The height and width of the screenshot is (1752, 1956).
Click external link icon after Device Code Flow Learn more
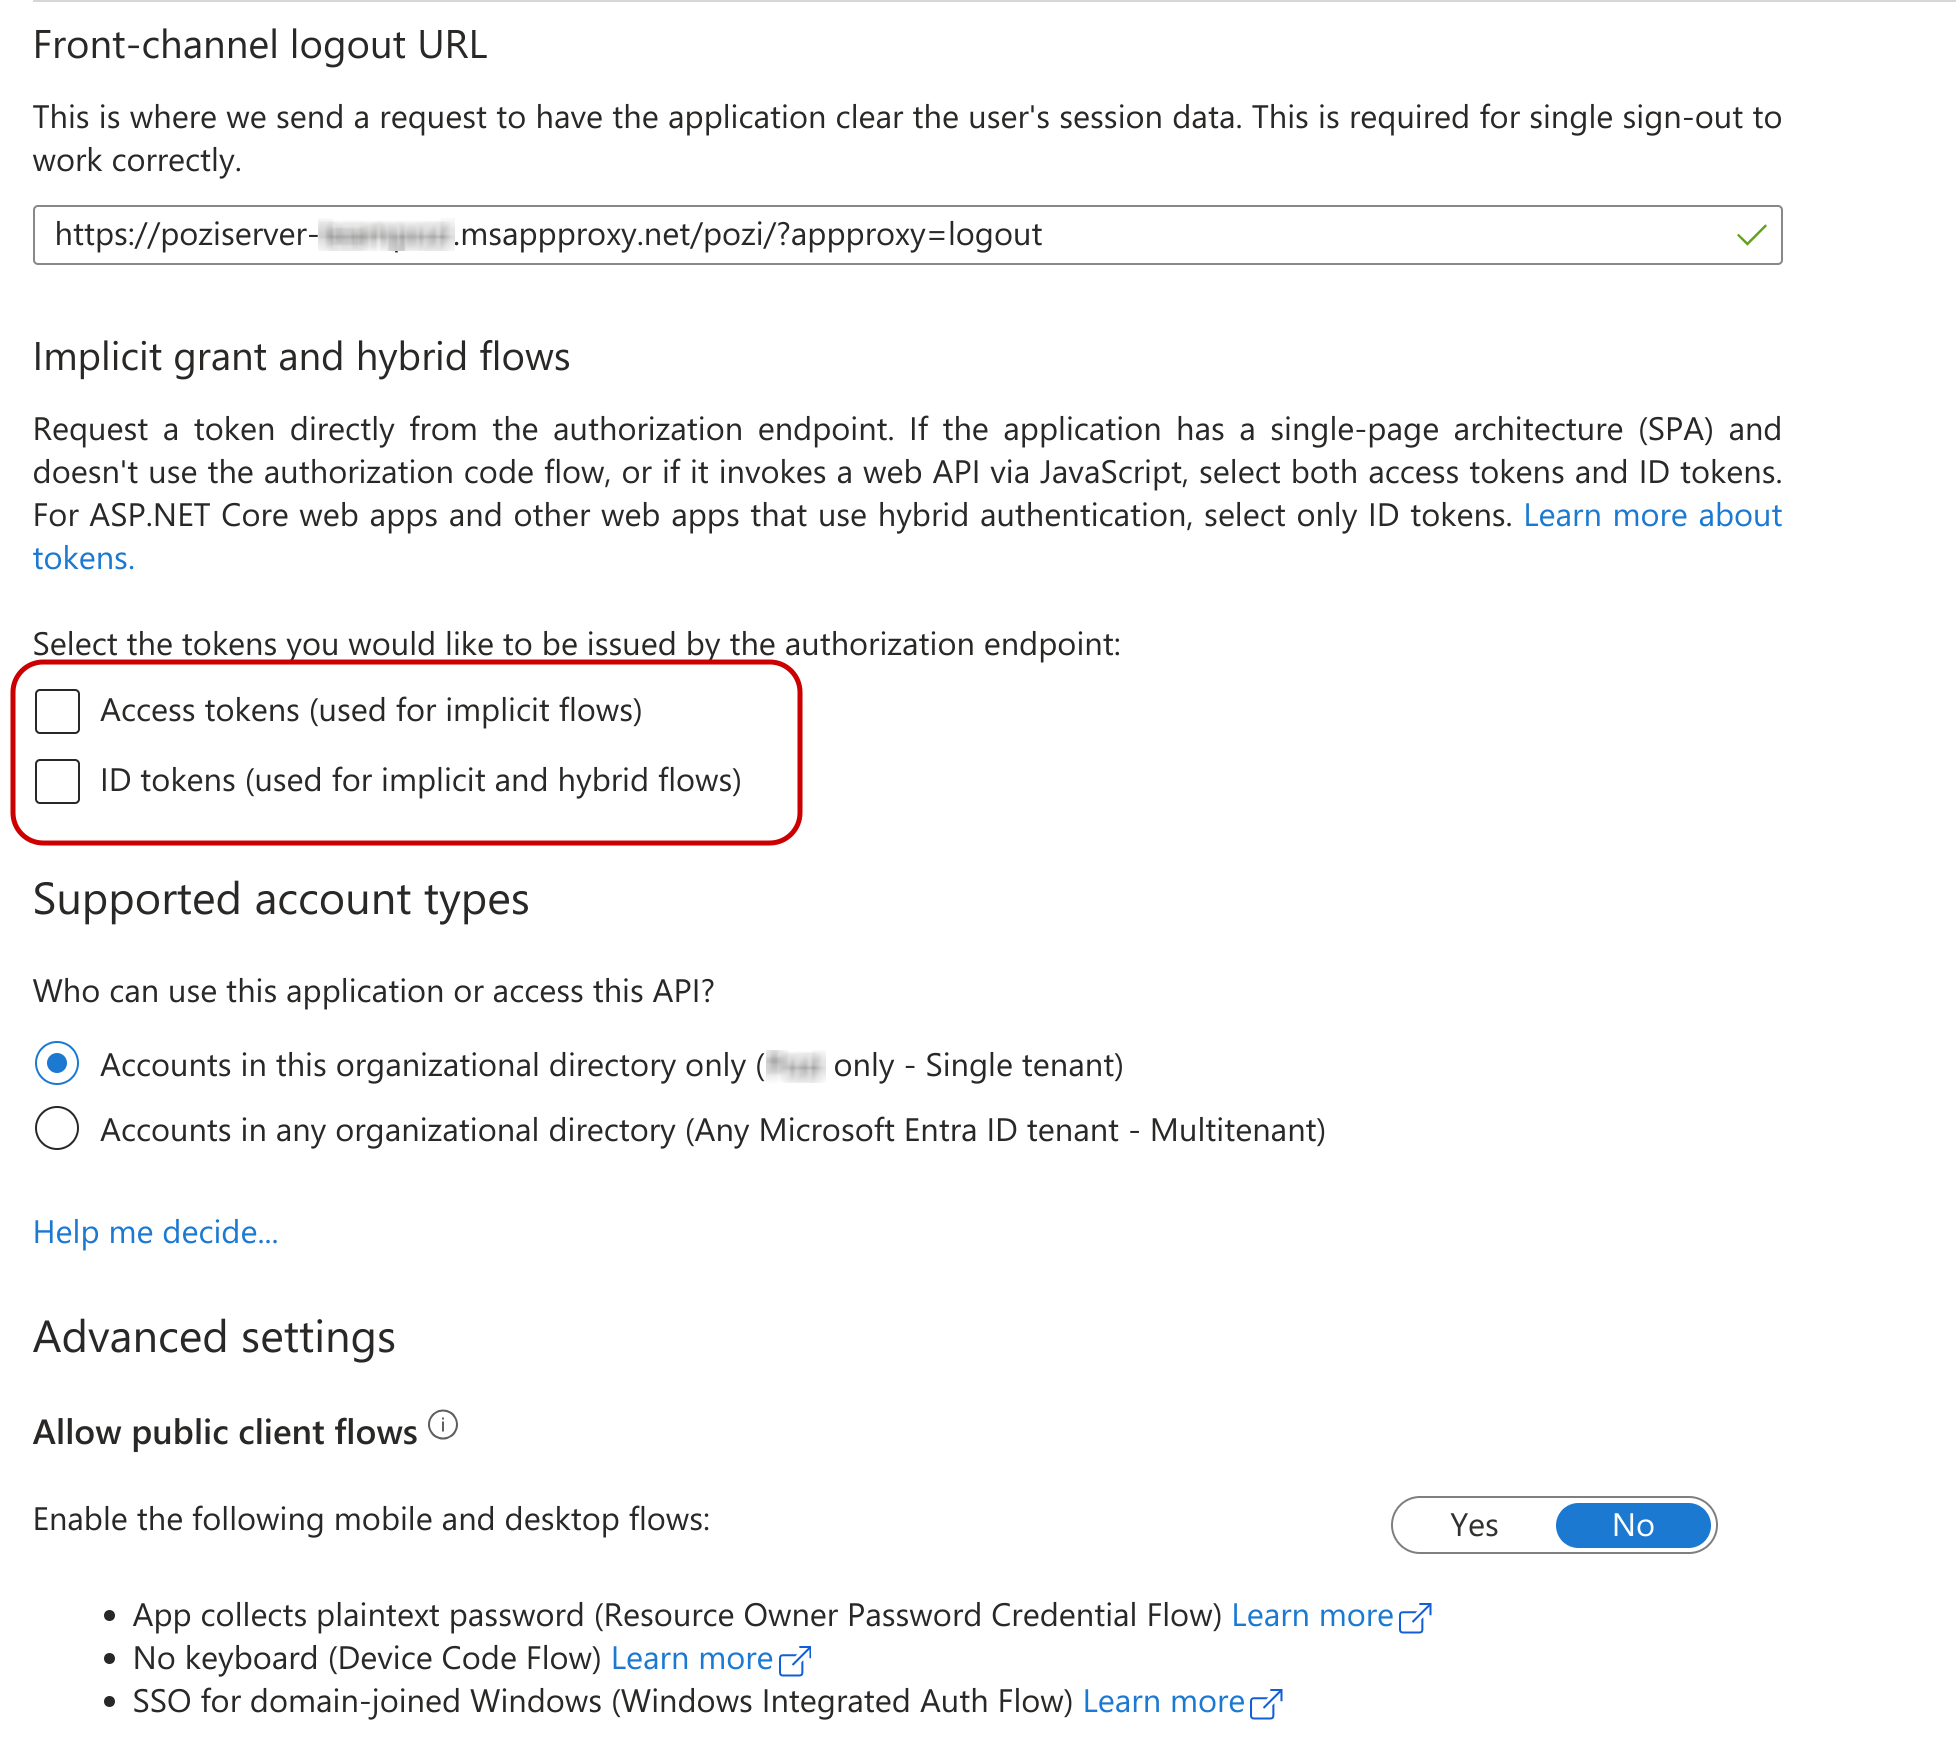(795, 1661)
